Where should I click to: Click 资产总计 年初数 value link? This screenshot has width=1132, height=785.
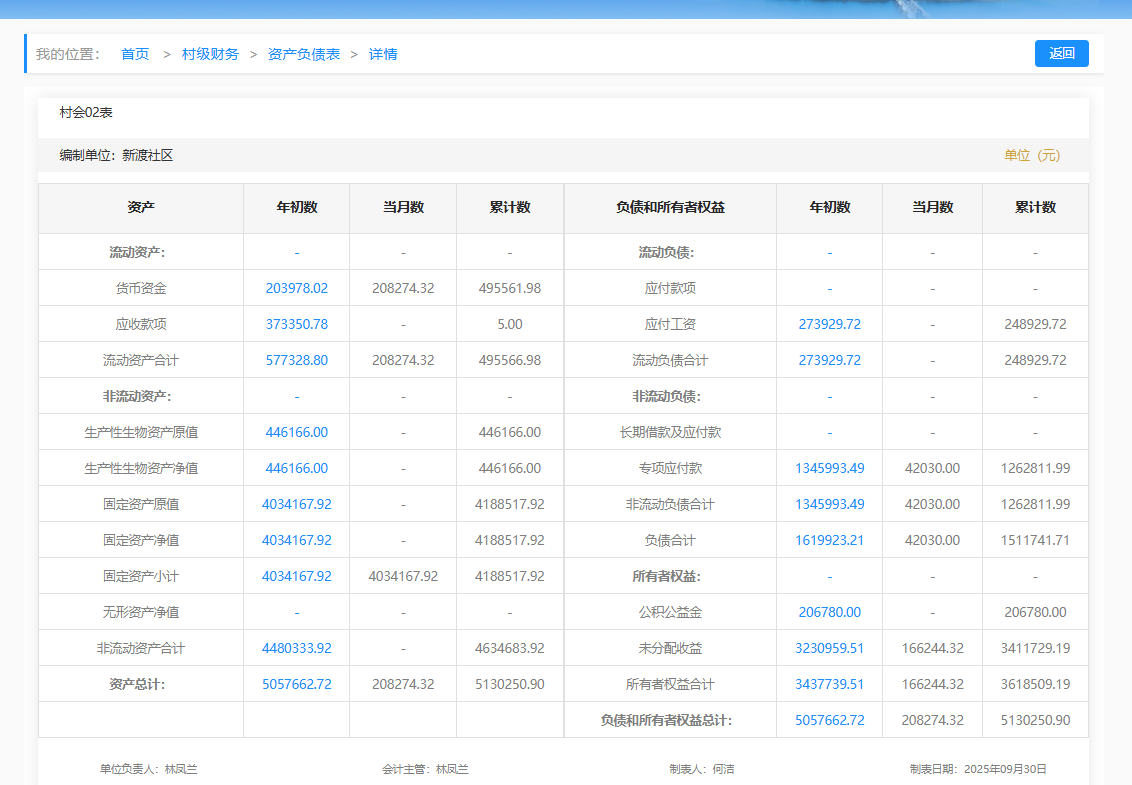[x=297, y=684]
